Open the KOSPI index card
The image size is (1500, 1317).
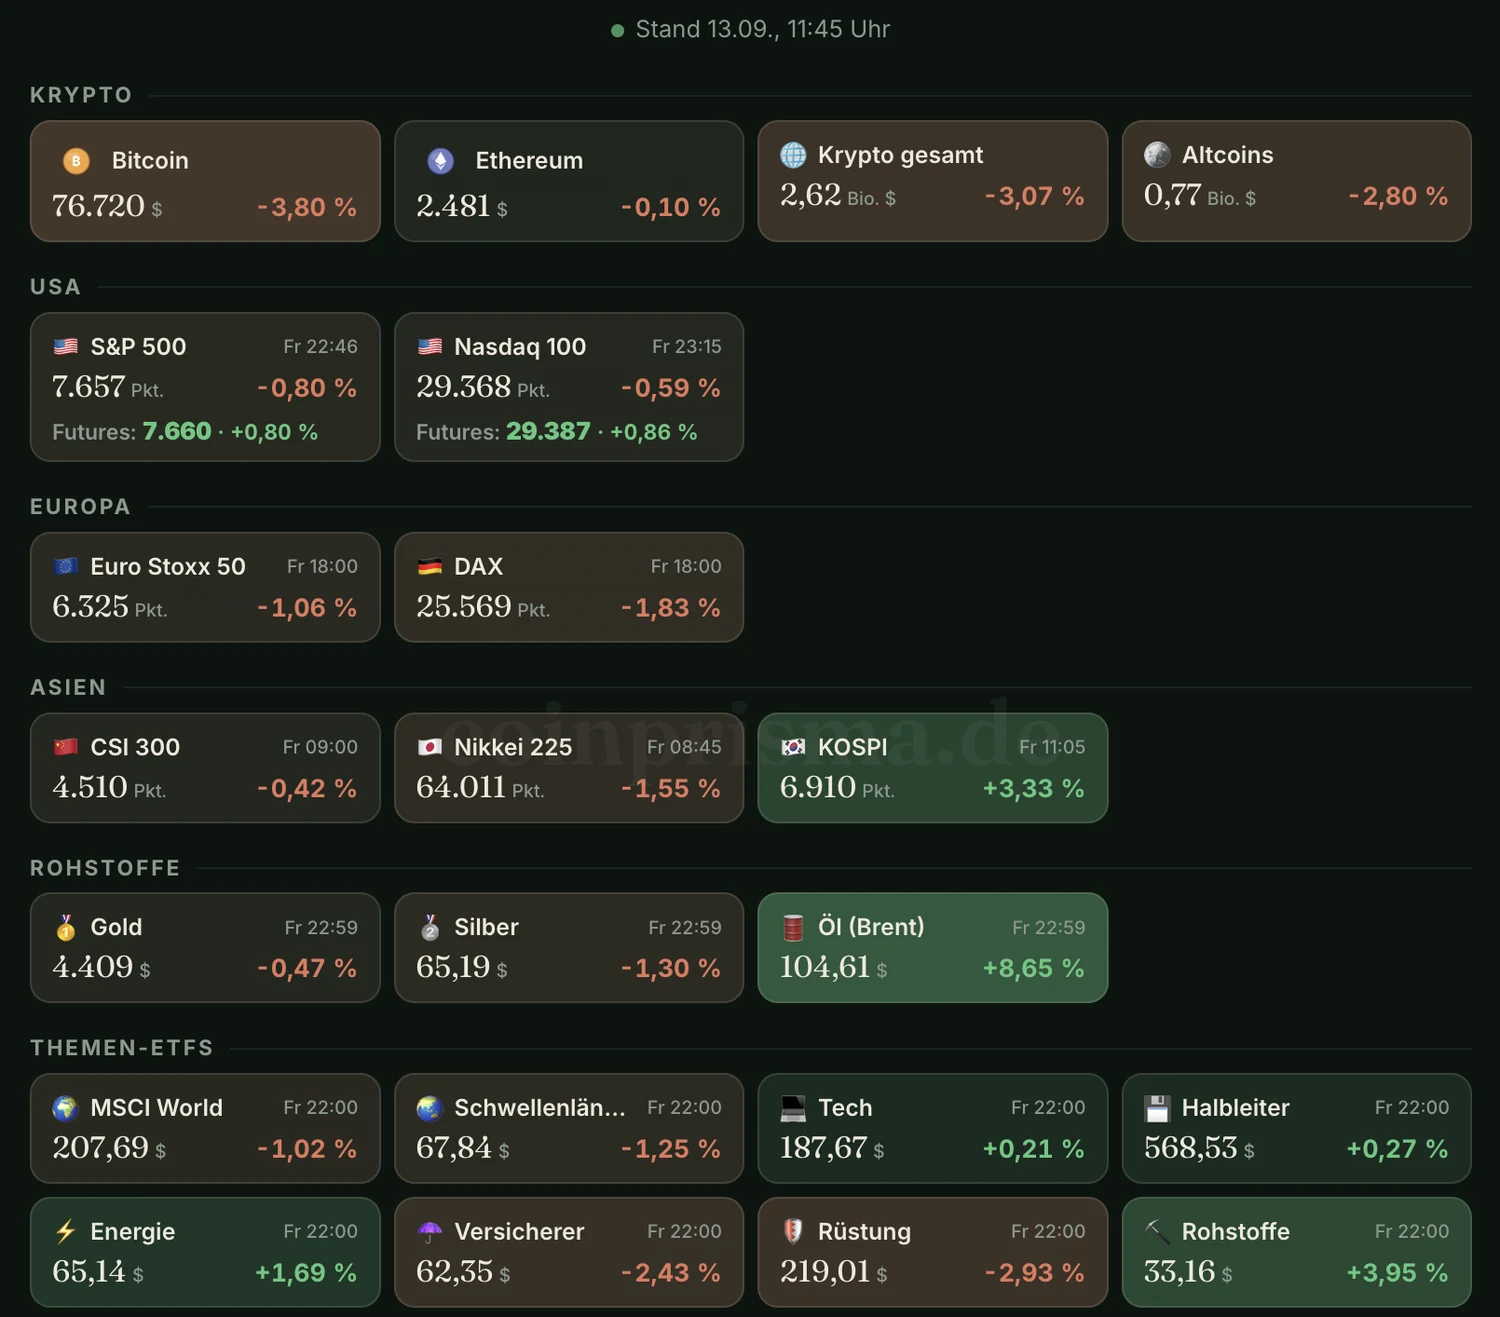click(933, 768)
